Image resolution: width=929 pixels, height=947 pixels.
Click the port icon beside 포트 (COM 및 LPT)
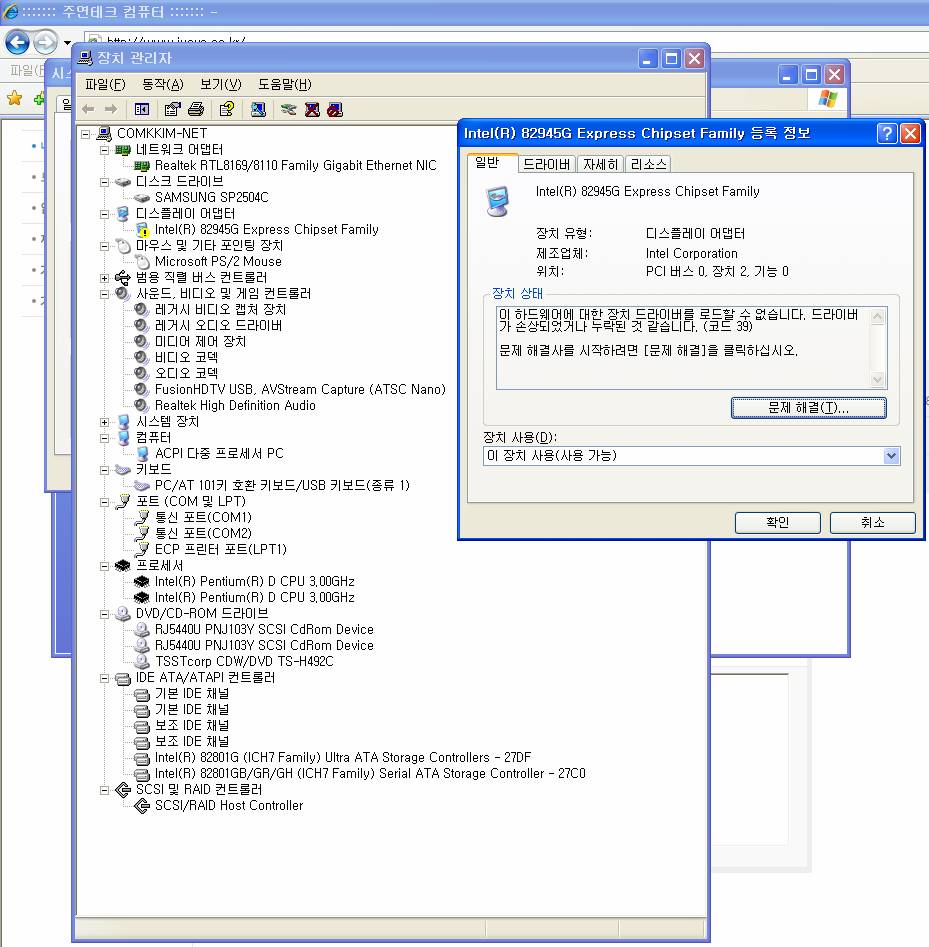click(123, 501)
